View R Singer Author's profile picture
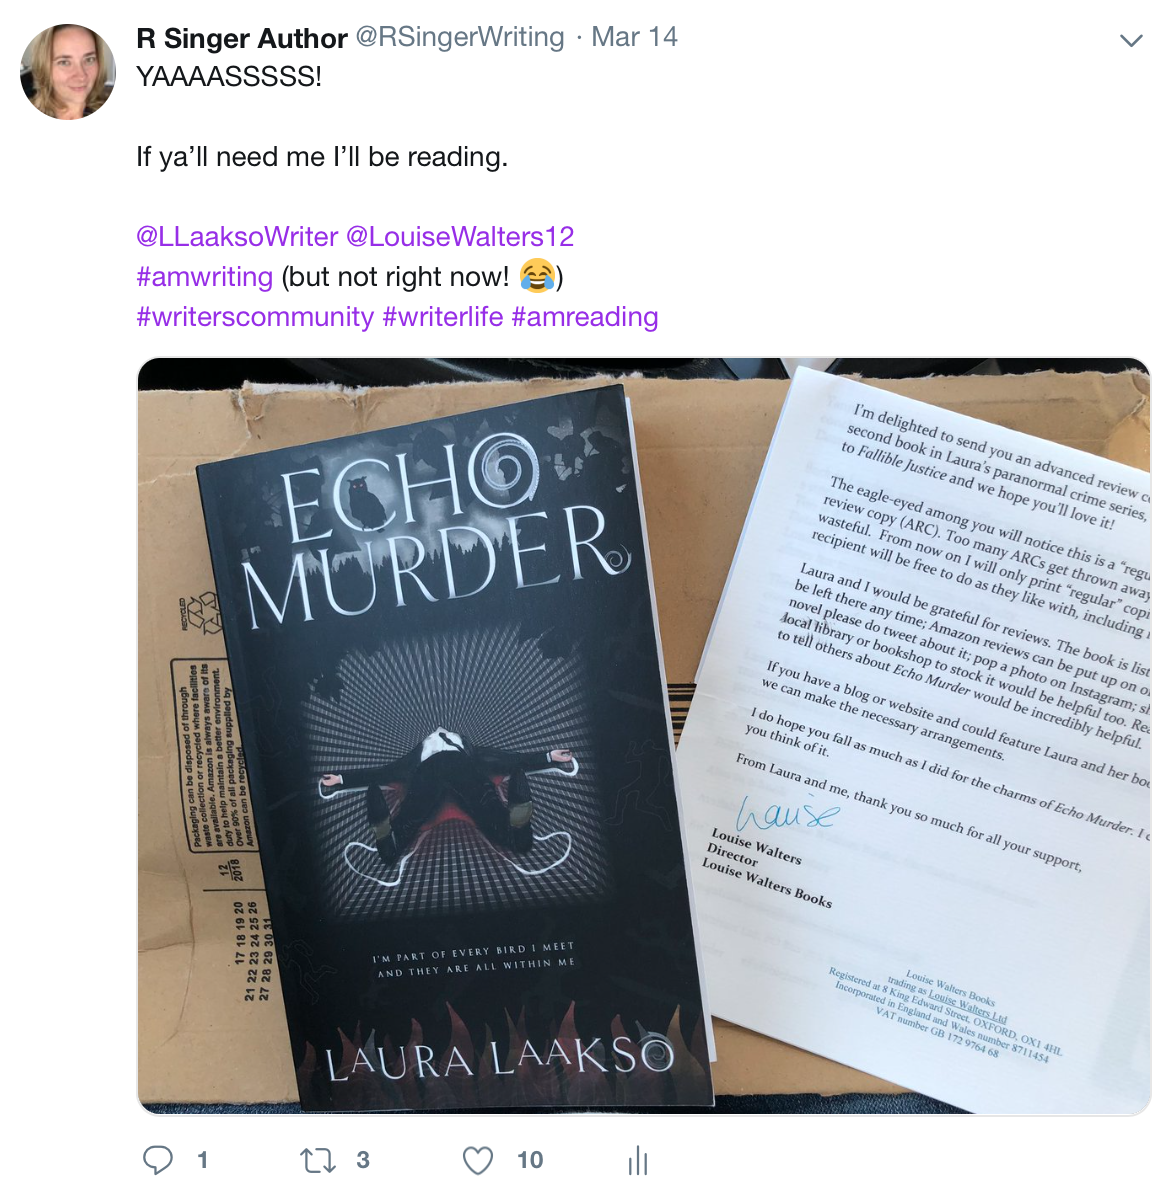 68,72
